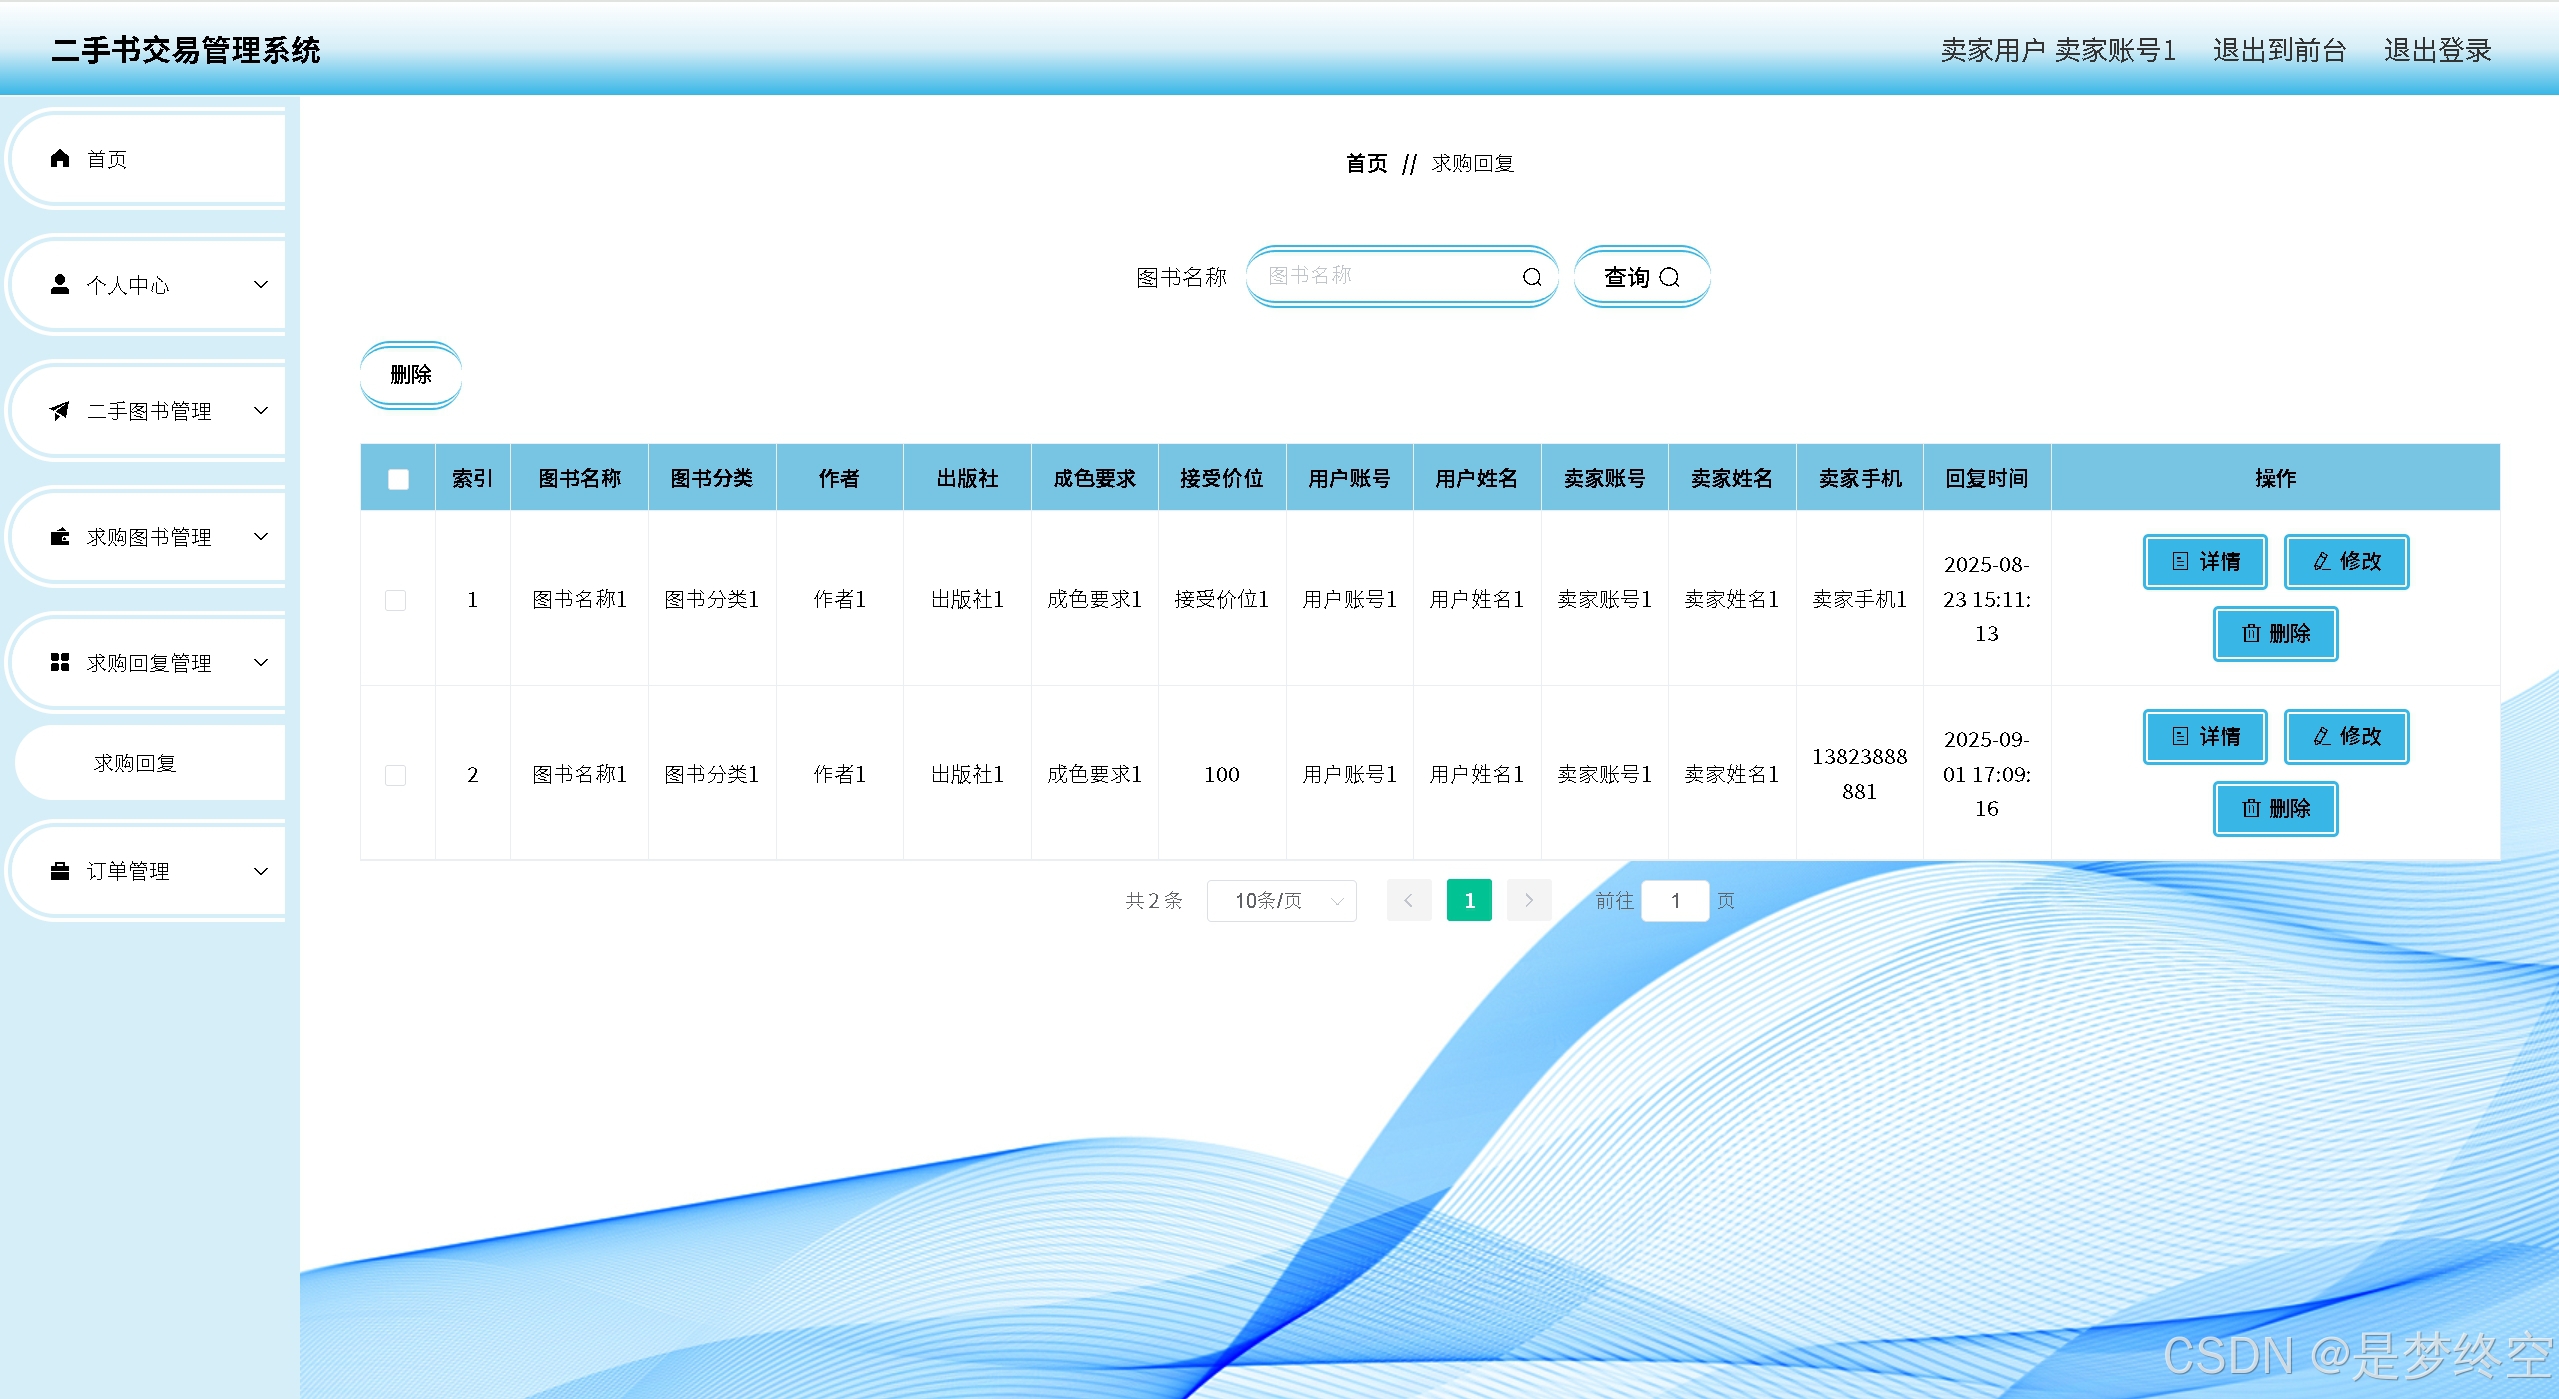
Task: Click 二手图书管理 menu label
Action: coord(149,411)
